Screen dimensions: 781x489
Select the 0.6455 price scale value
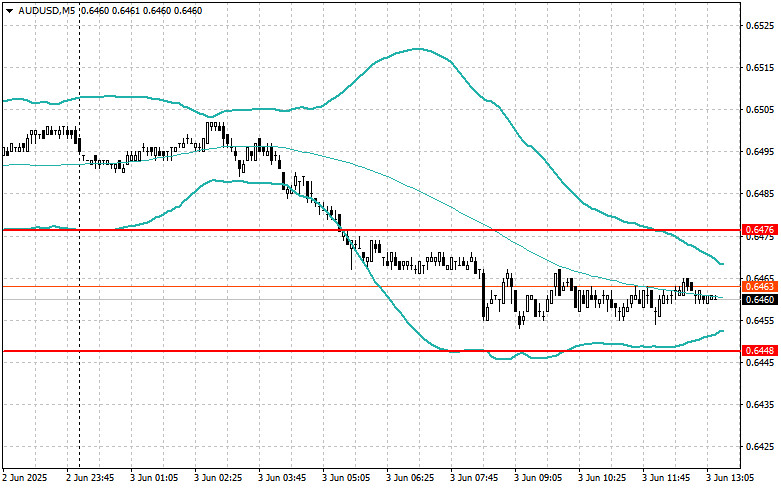tap(760, 320)
